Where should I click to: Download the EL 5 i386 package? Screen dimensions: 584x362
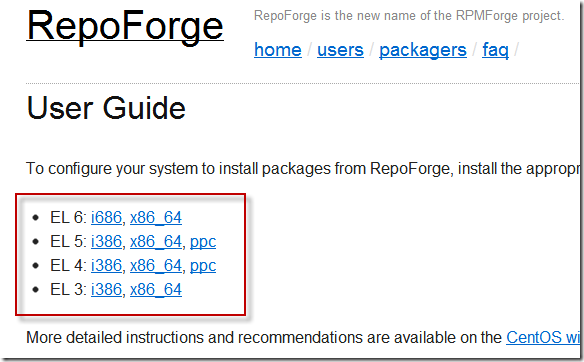(107, 241)
